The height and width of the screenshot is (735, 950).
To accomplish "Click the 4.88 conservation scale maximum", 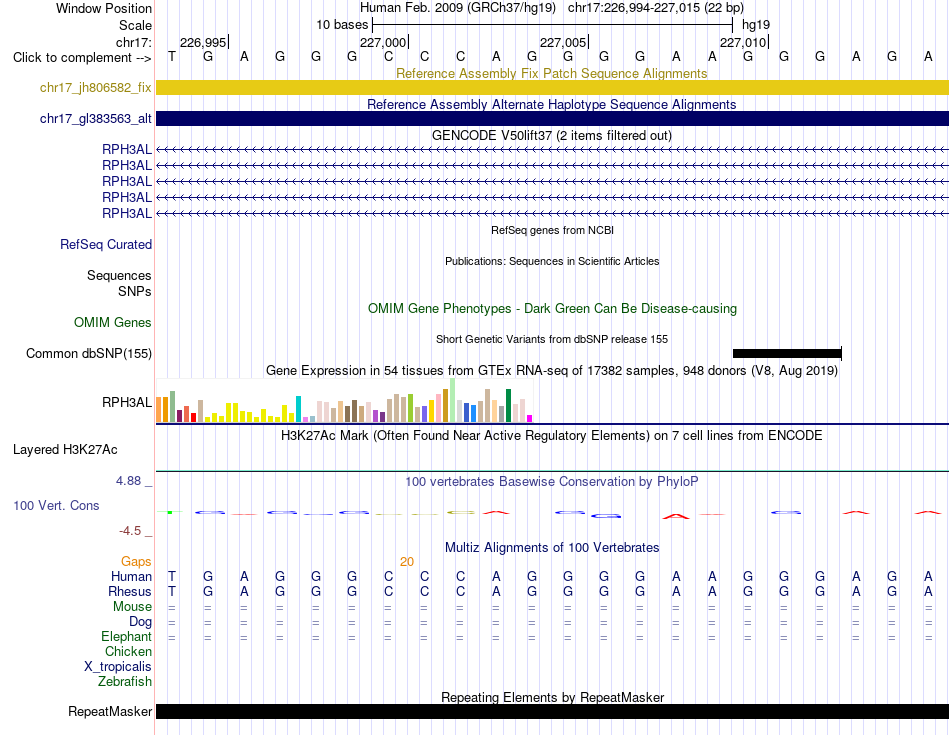I will [128, 481].
